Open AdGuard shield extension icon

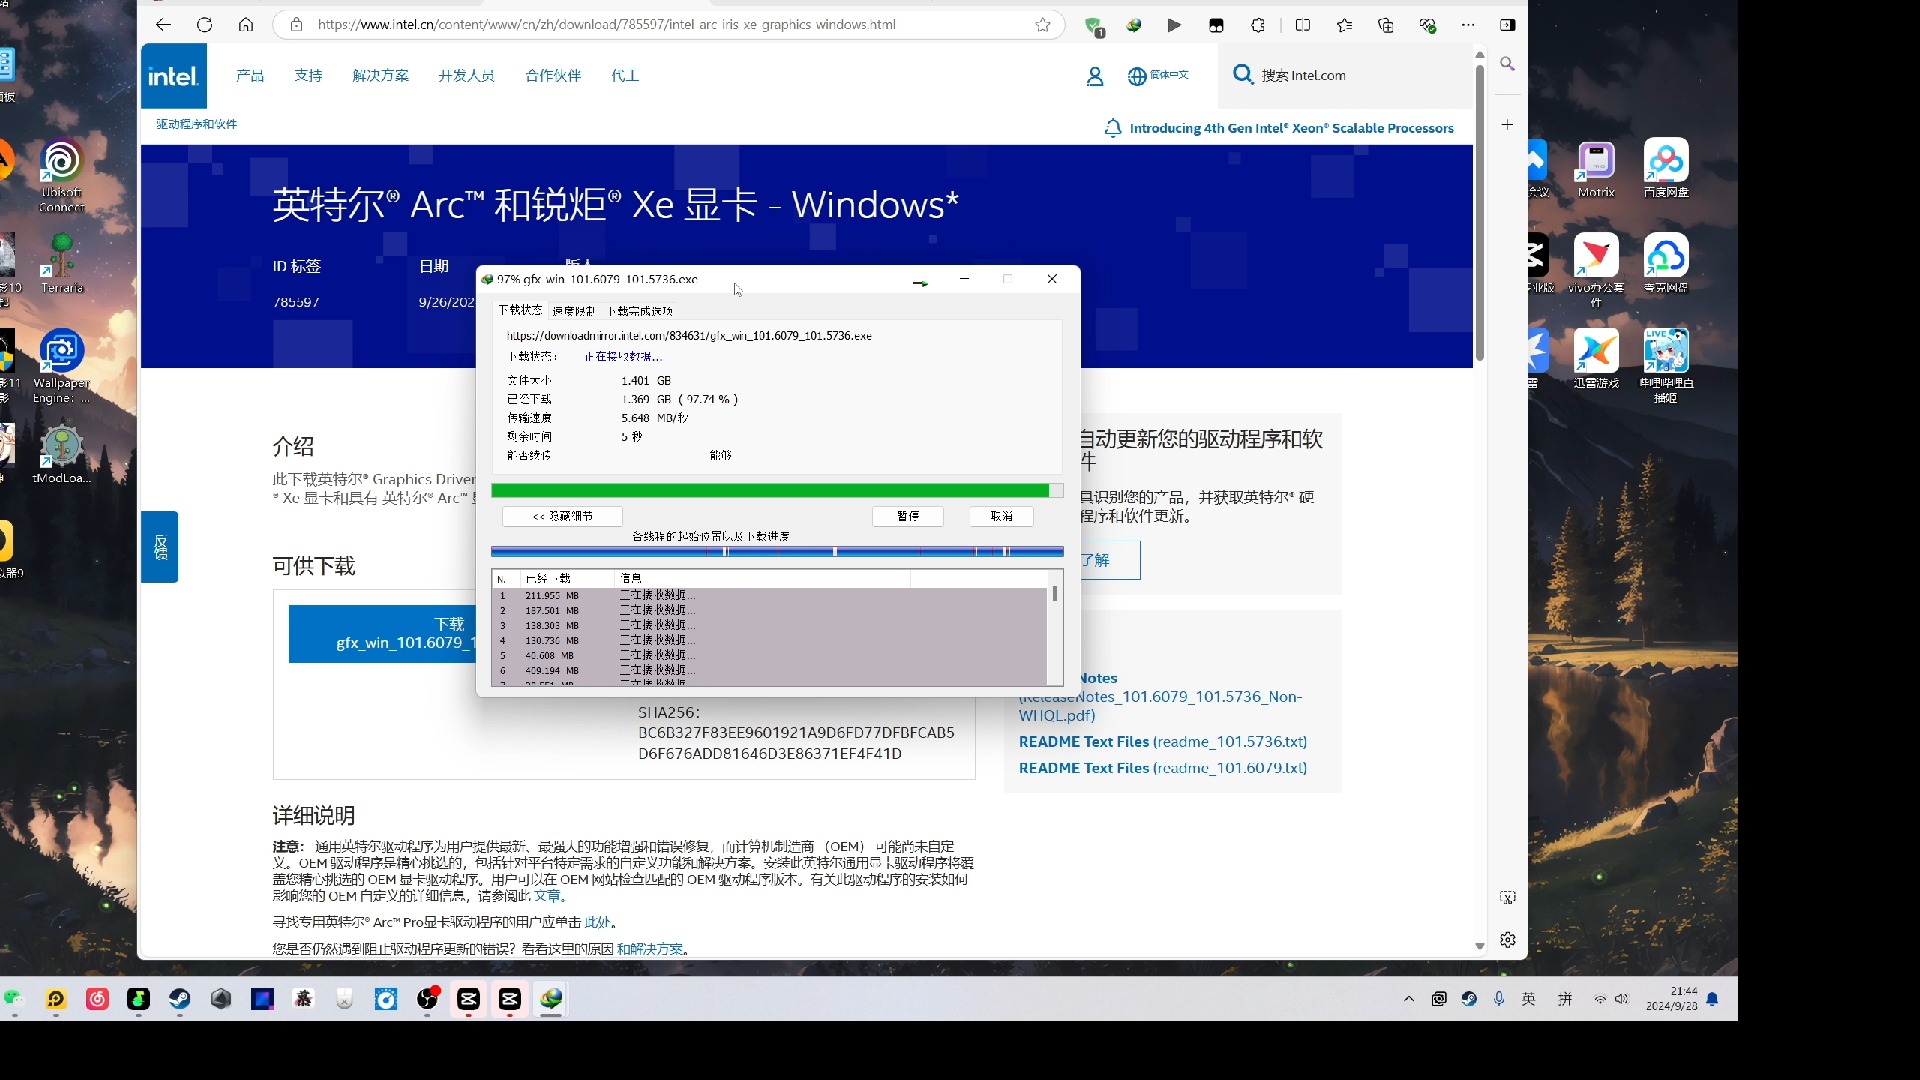[1094, 26]
